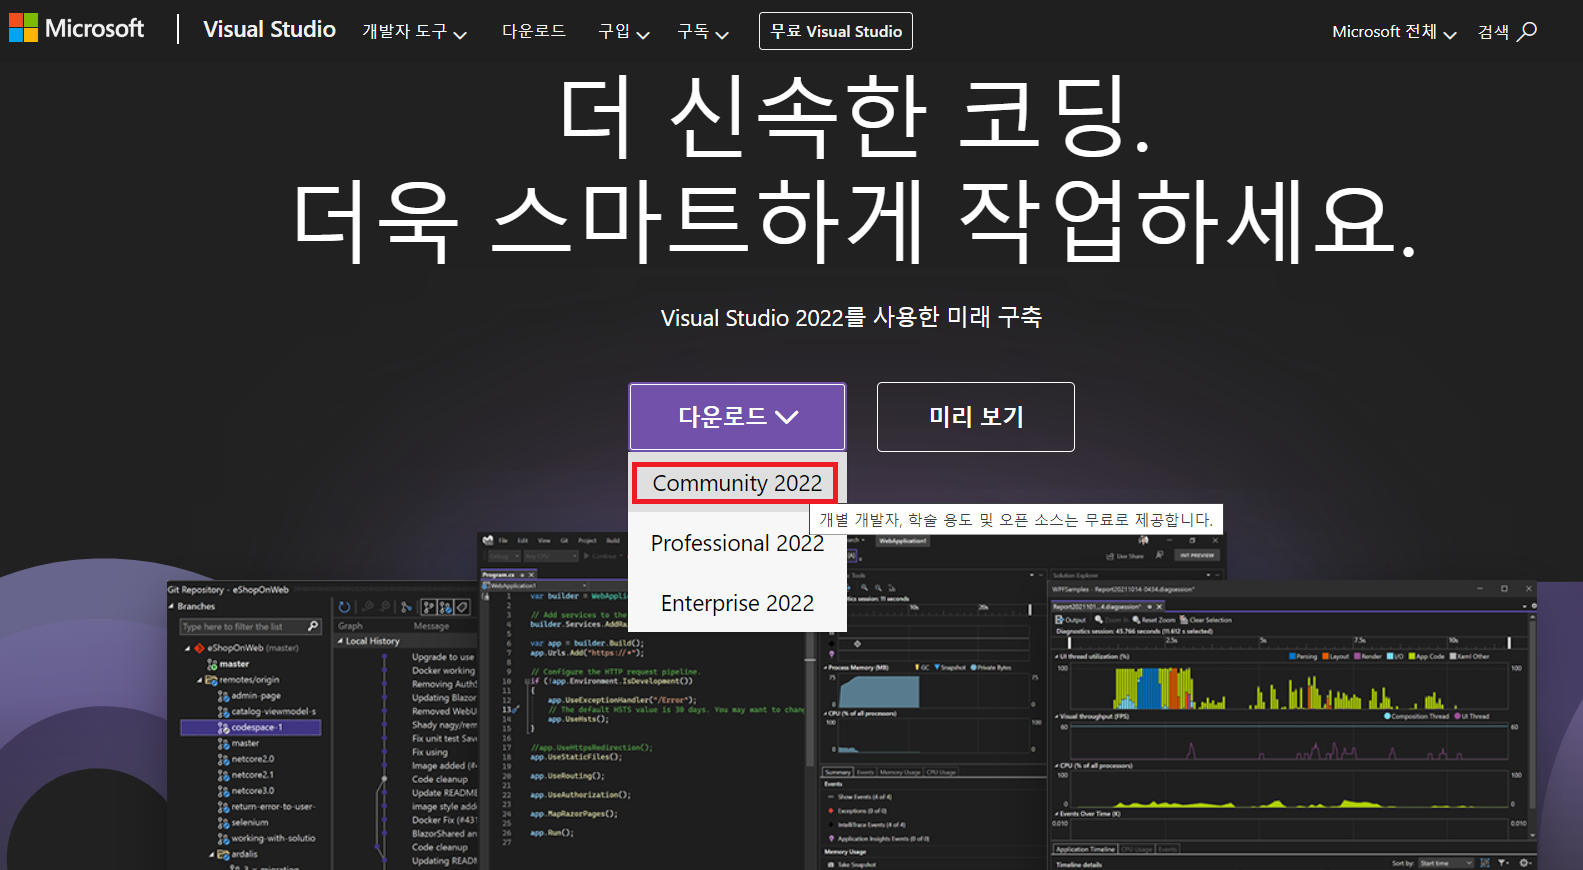Click the Microsoft logo in the header
The image size is (1583, 870).
coord(77,28)
